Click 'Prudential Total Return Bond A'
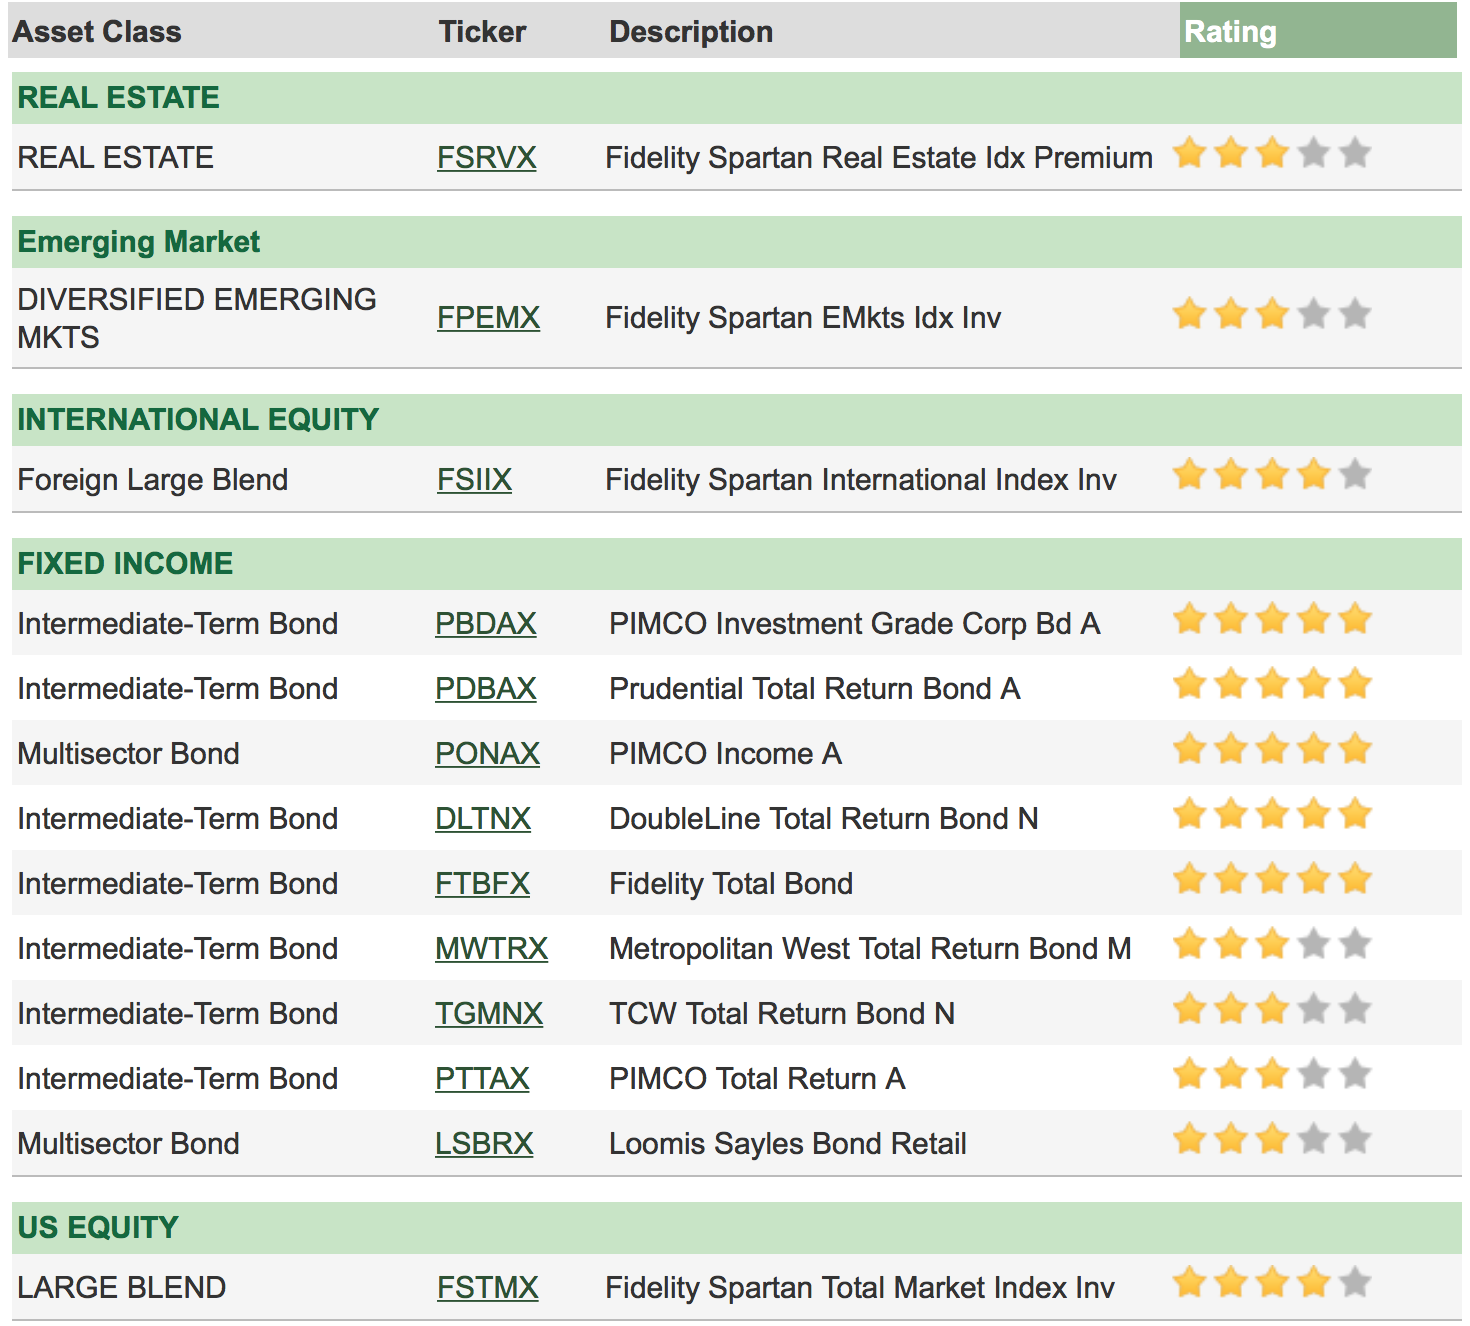This screenshot has height=1326, width=1470. pyautogui.click(x=815, y=689)
